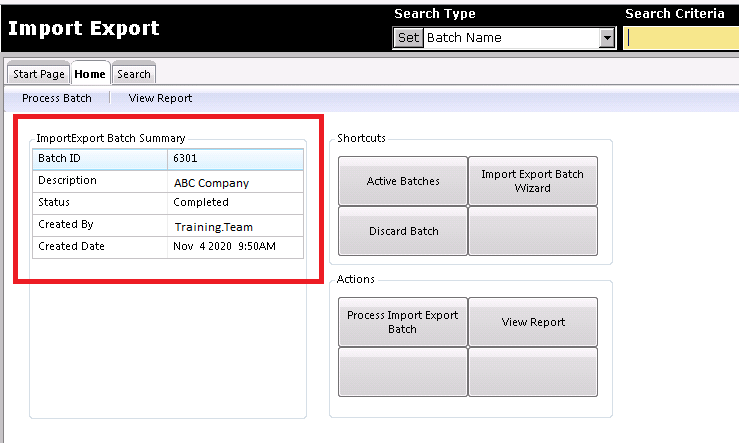The width and height of the screenshot is (739, 443).
Task: Click the Discard Batch shortcut button
Action: click(403, 231)
